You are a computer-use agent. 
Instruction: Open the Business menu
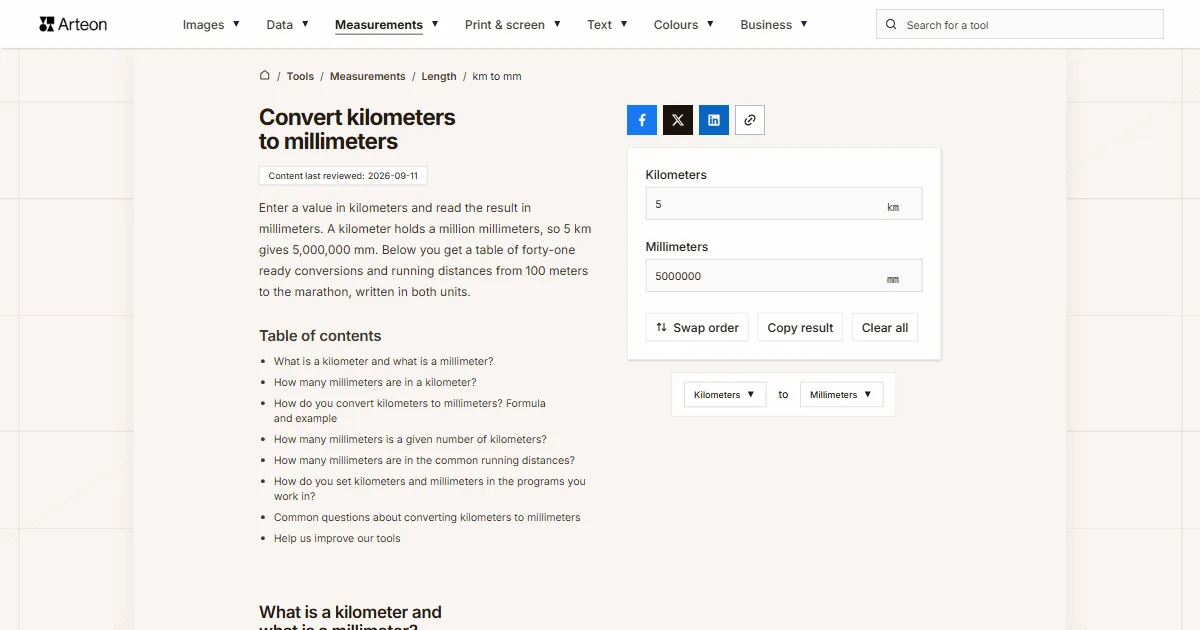point(774,25)
